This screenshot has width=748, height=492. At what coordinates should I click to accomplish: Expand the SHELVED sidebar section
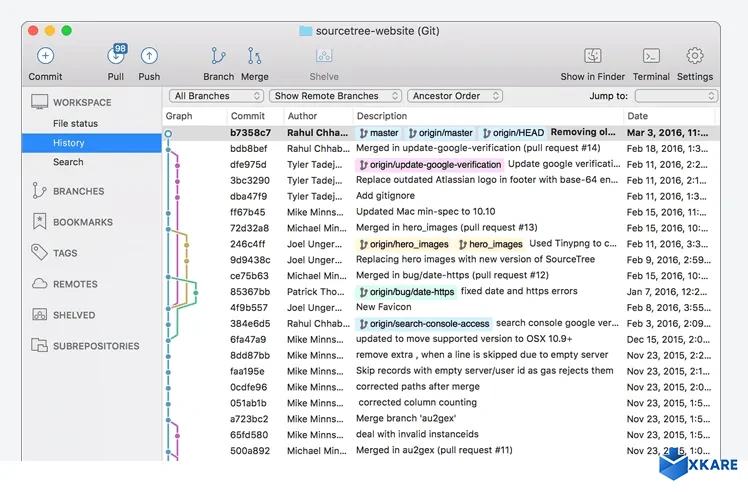point(74,315)
